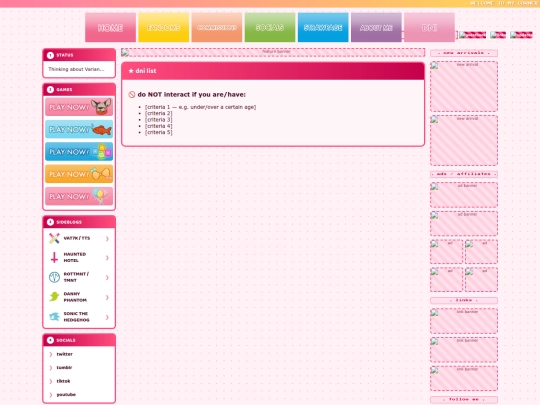Click the SOCIALS sidebar widget header

(x=79, y=340)
